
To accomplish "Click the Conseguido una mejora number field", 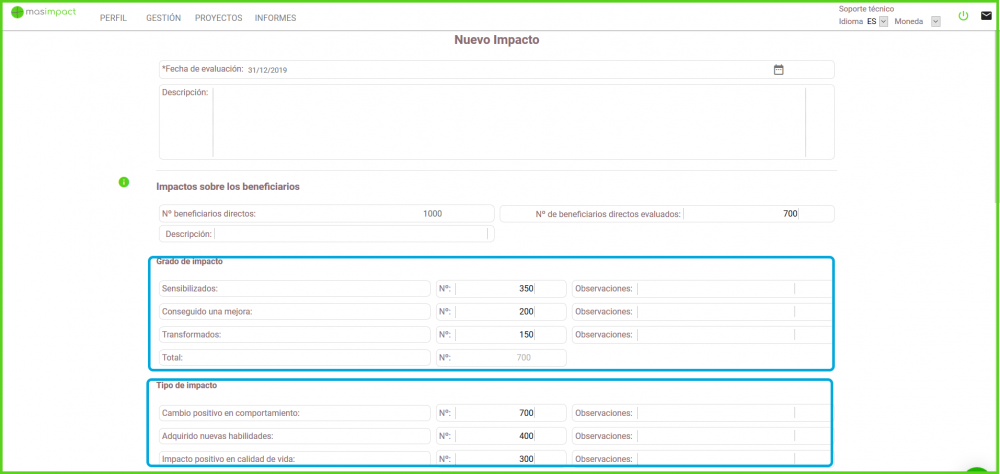I will click(x=495, y=312).
